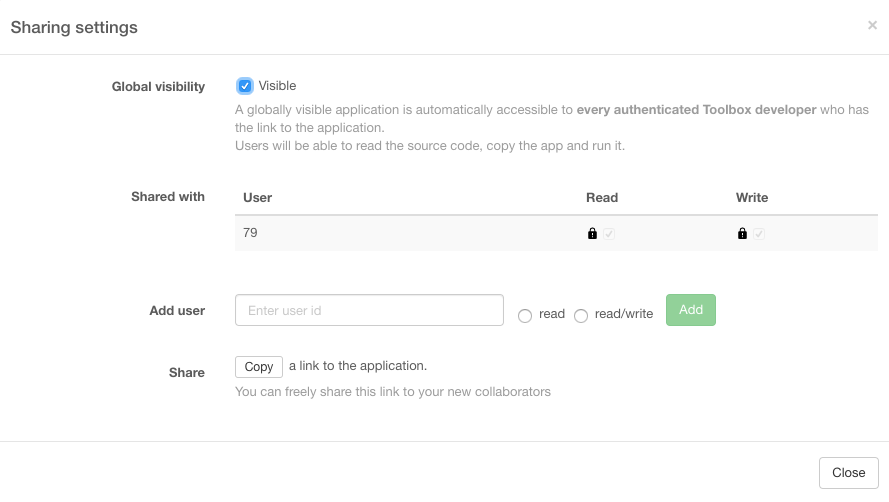889x502 pixels.
Task: Click the read/write radio label text
Action: [x=624, y=314]
